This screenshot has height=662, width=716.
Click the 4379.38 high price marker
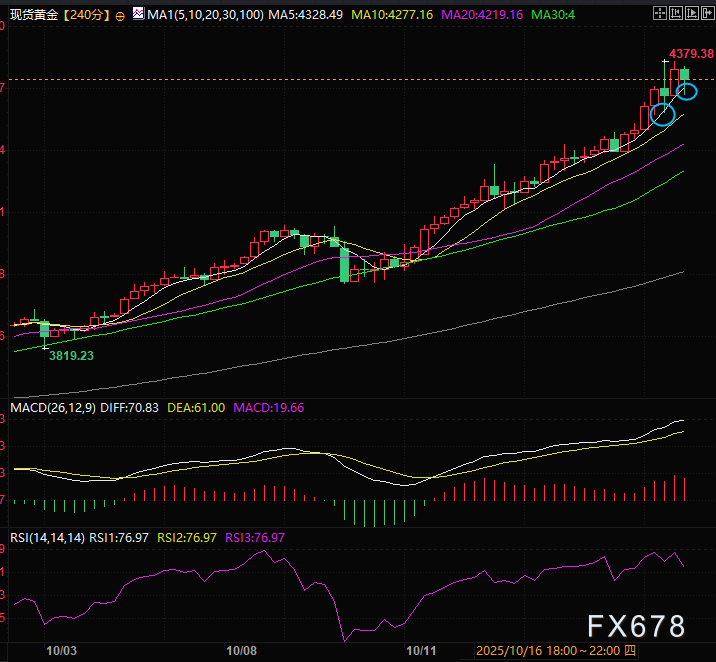(x=690, y=53)
